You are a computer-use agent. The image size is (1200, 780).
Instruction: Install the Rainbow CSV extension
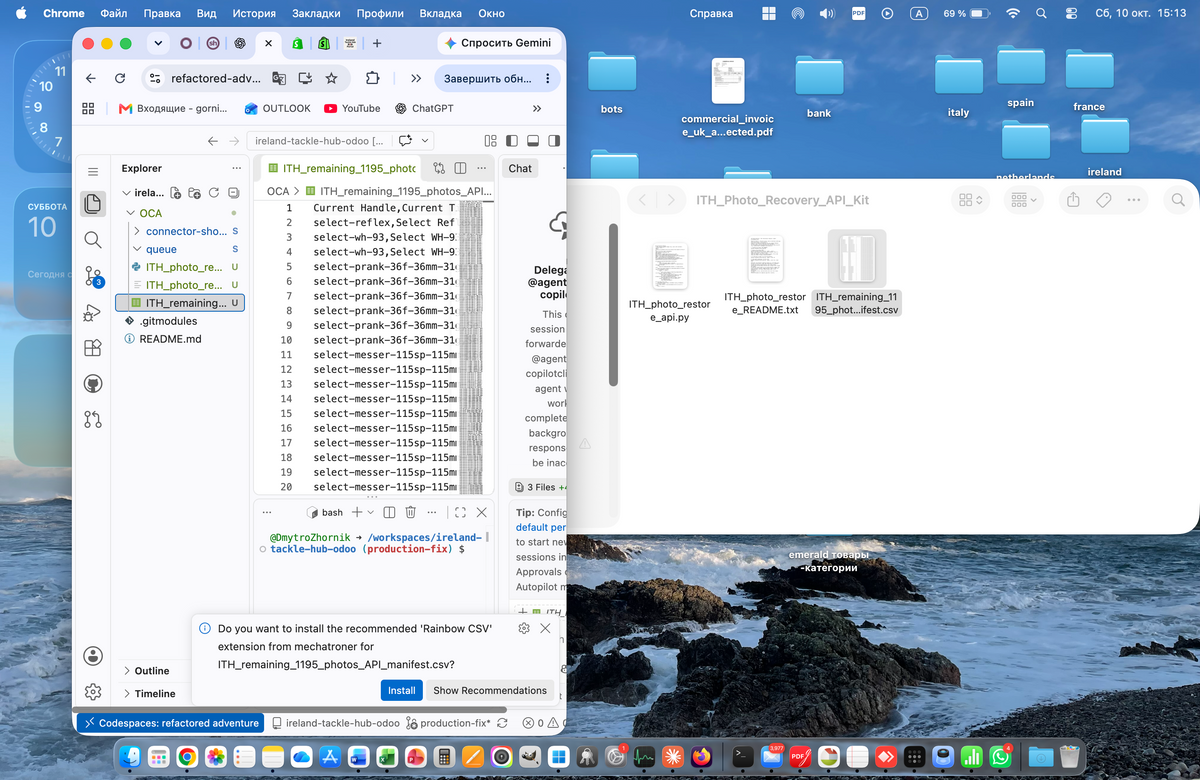point(402,690)
